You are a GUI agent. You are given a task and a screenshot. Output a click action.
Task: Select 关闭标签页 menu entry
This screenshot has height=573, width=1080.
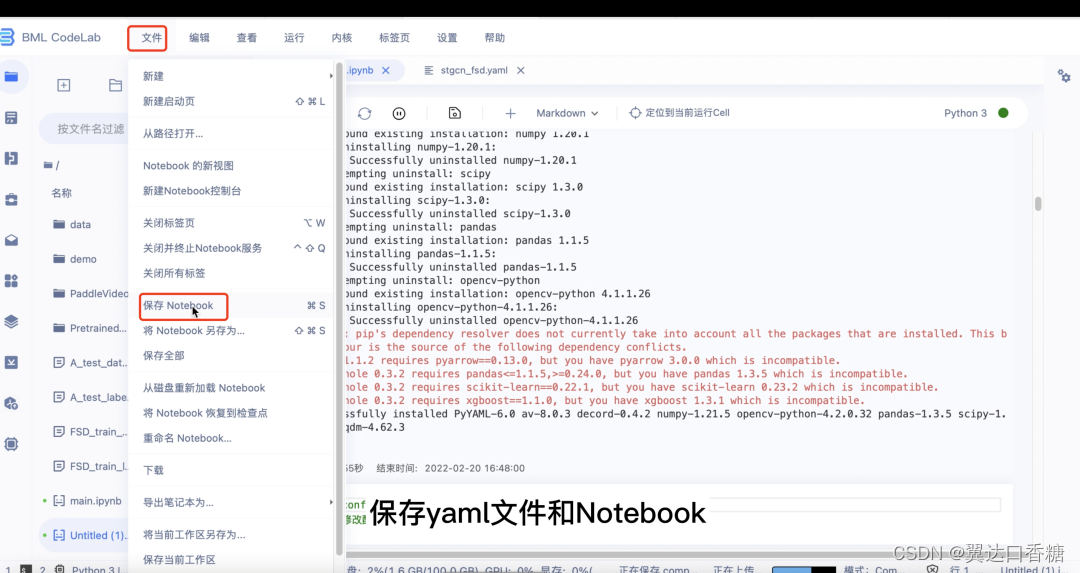click(x=231, y=223)
